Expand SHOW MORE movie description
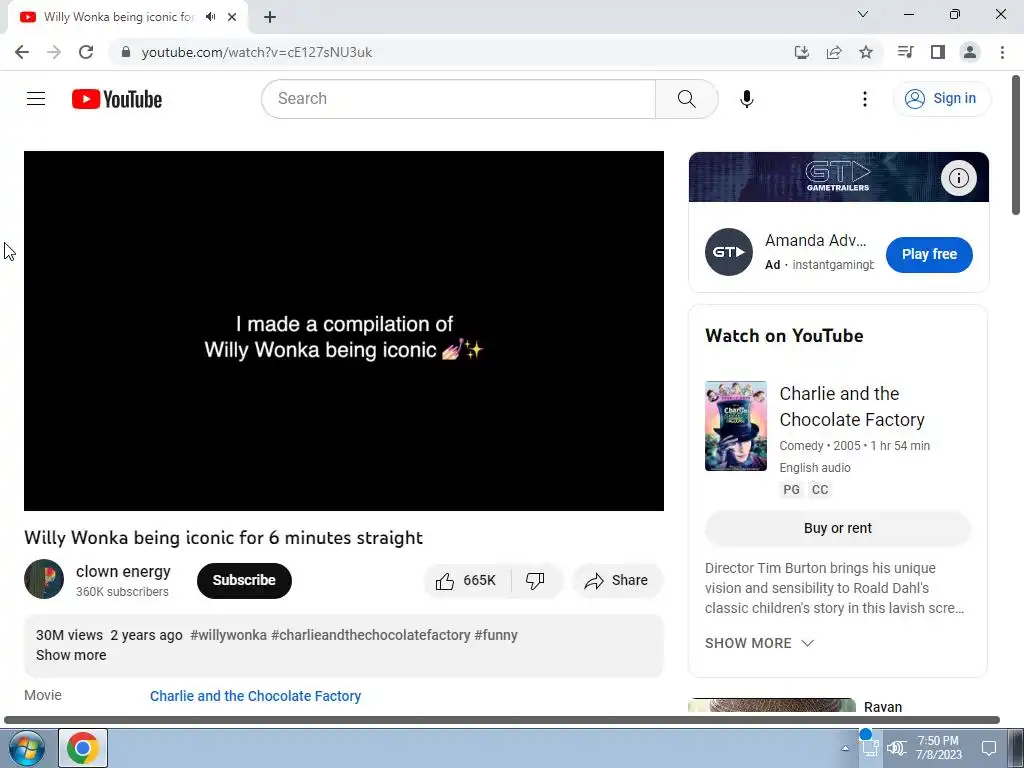This screenshot has height=768, width=1024. [x=759, y=643]
